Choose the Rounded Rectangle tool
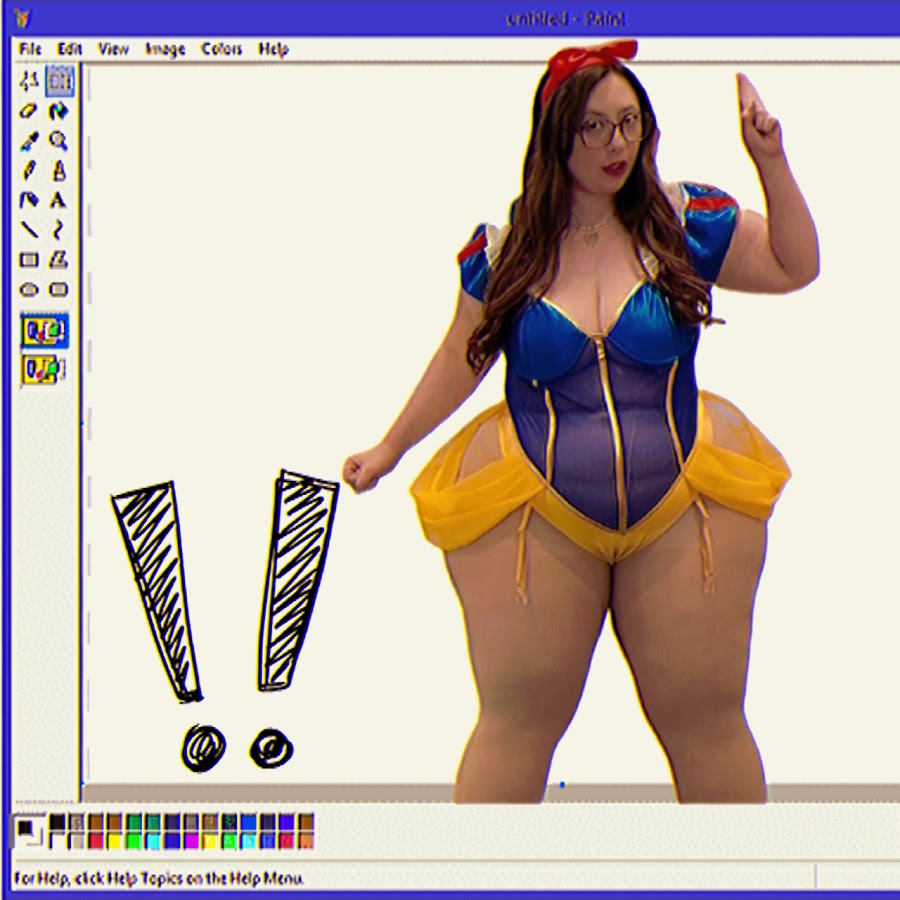Screen dimensions: 900x900 pyautogui.click(x=59, y=290)
